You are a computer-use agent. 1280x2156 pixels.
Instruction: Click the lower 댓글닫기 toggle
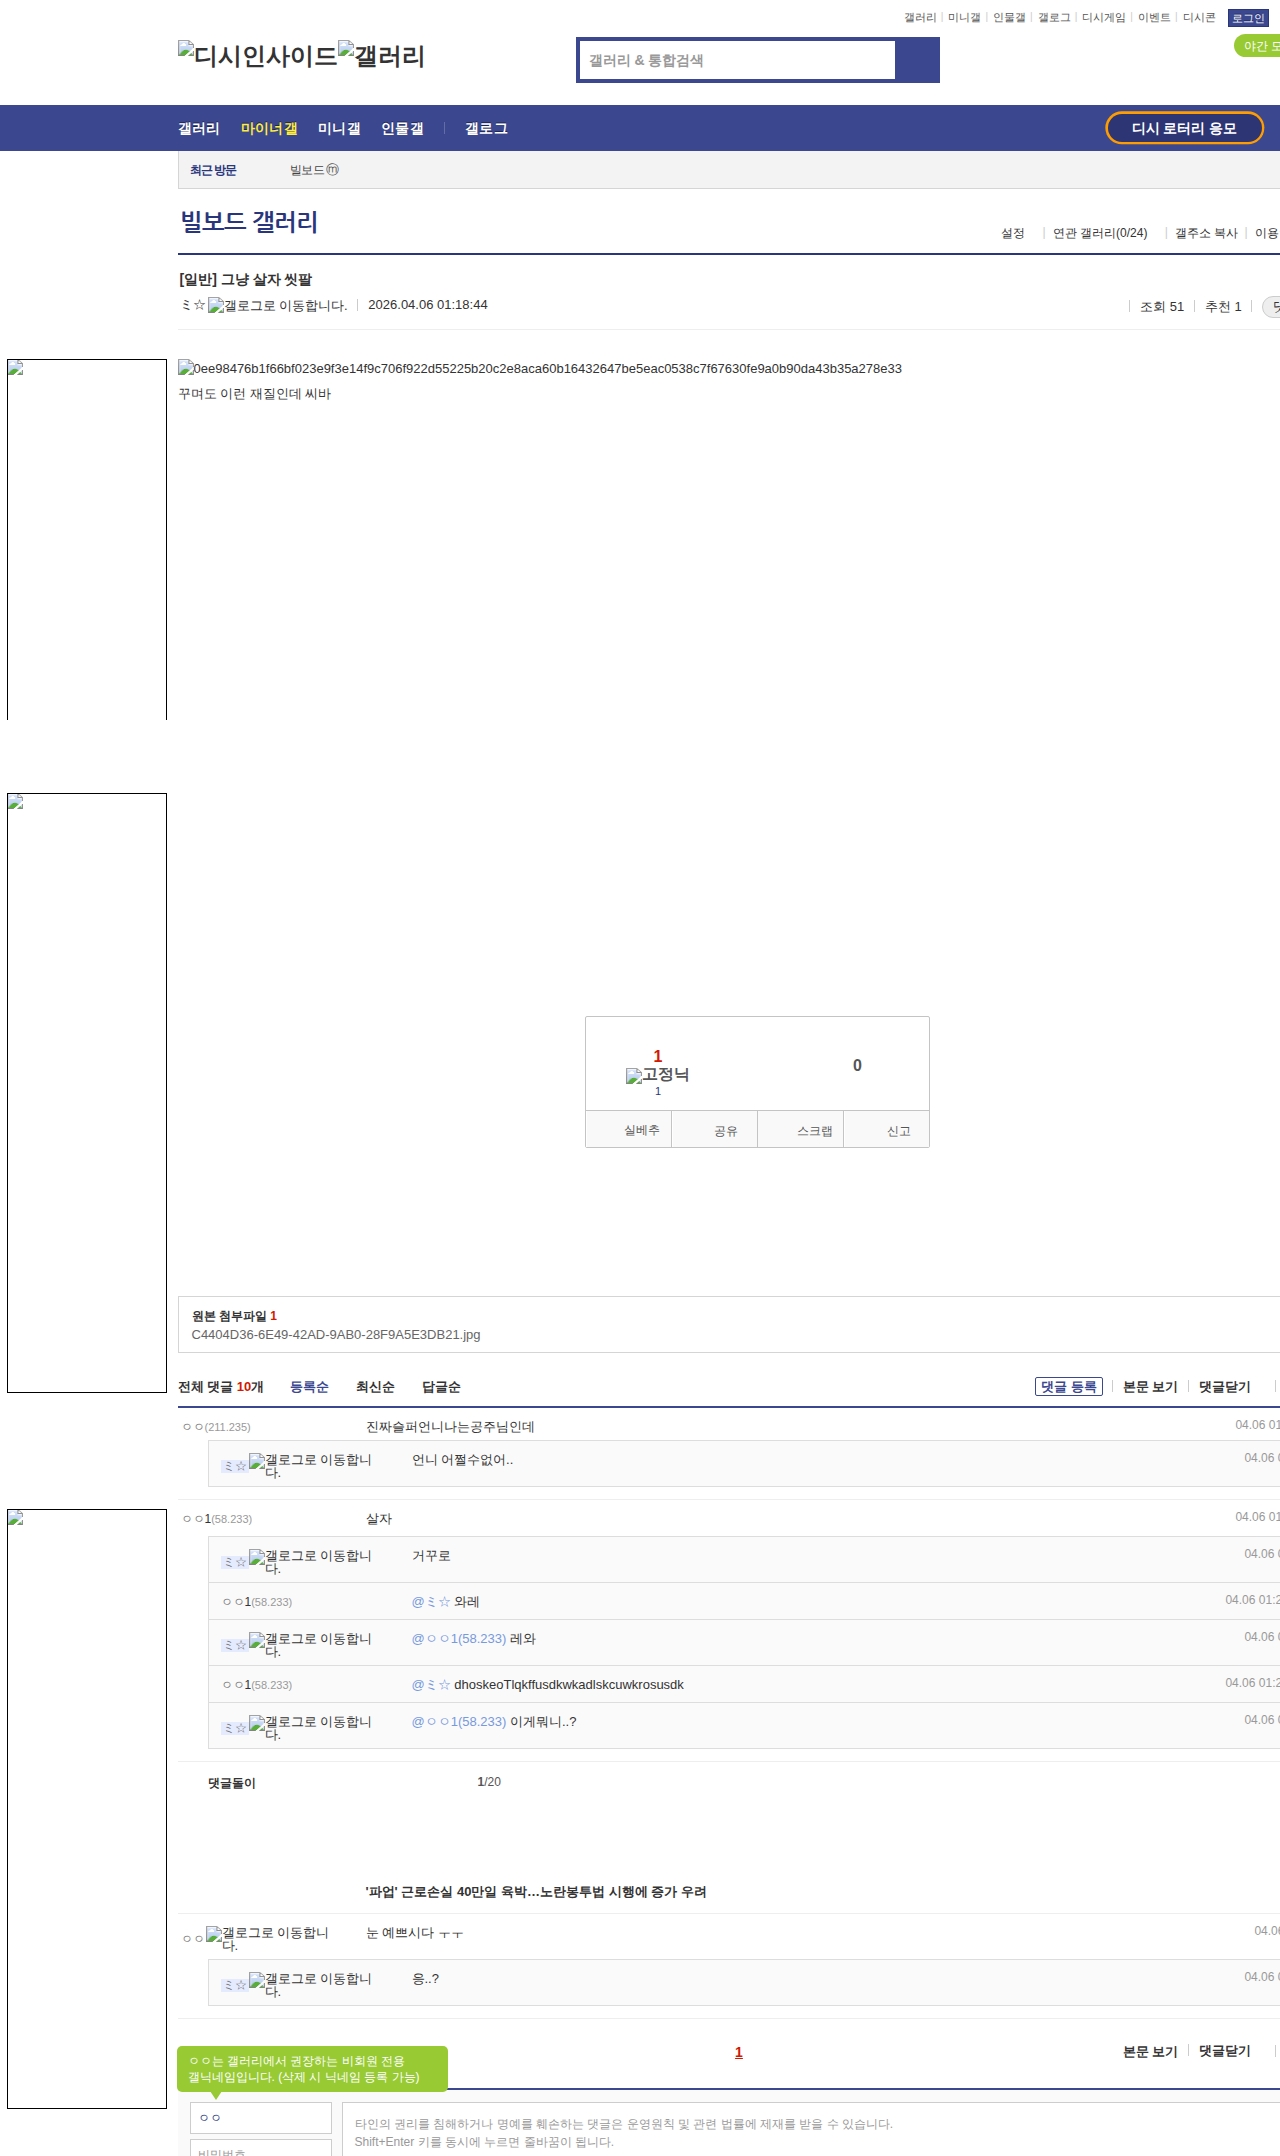1225,2051
